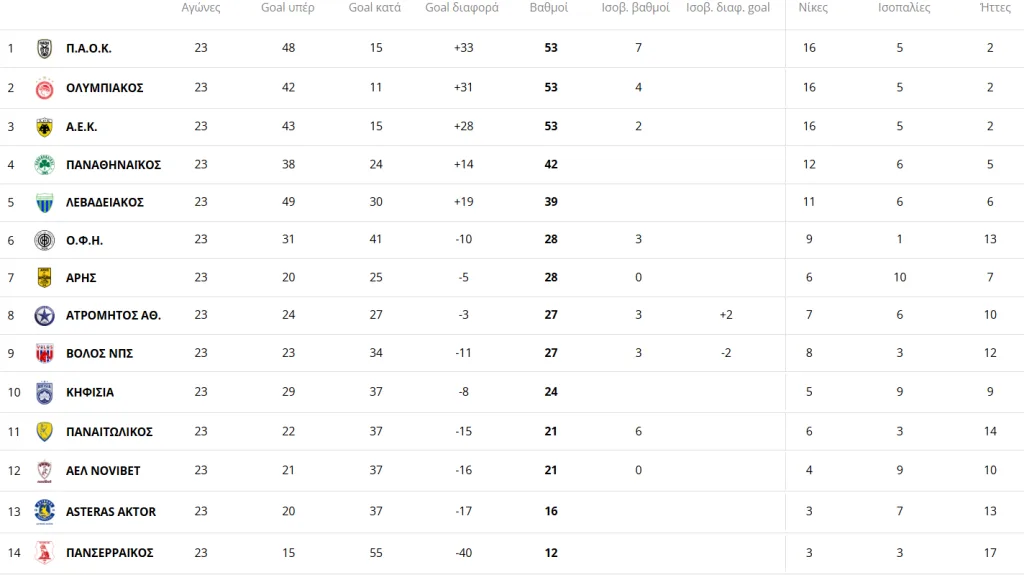The width and height of the screenshot is (1024, 575).
Task: Click the Αγώνες column header
Action: pos(201,8)
